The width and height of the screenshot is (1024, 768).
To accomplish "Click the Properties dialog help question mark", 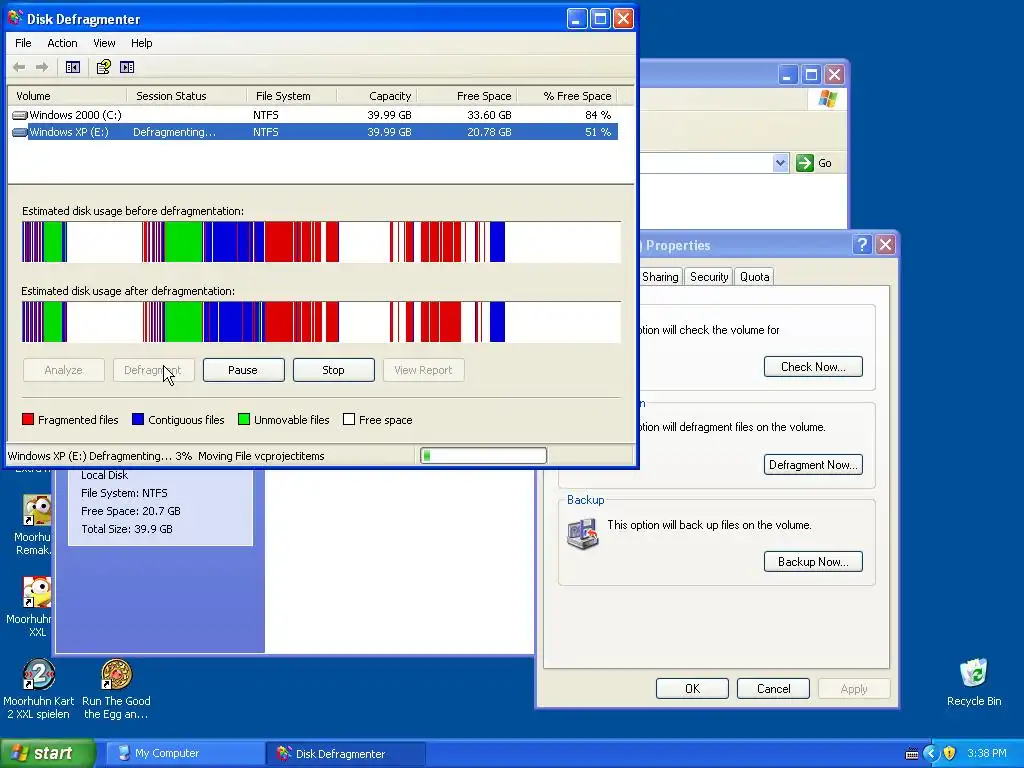I will (x=862, y=245).
